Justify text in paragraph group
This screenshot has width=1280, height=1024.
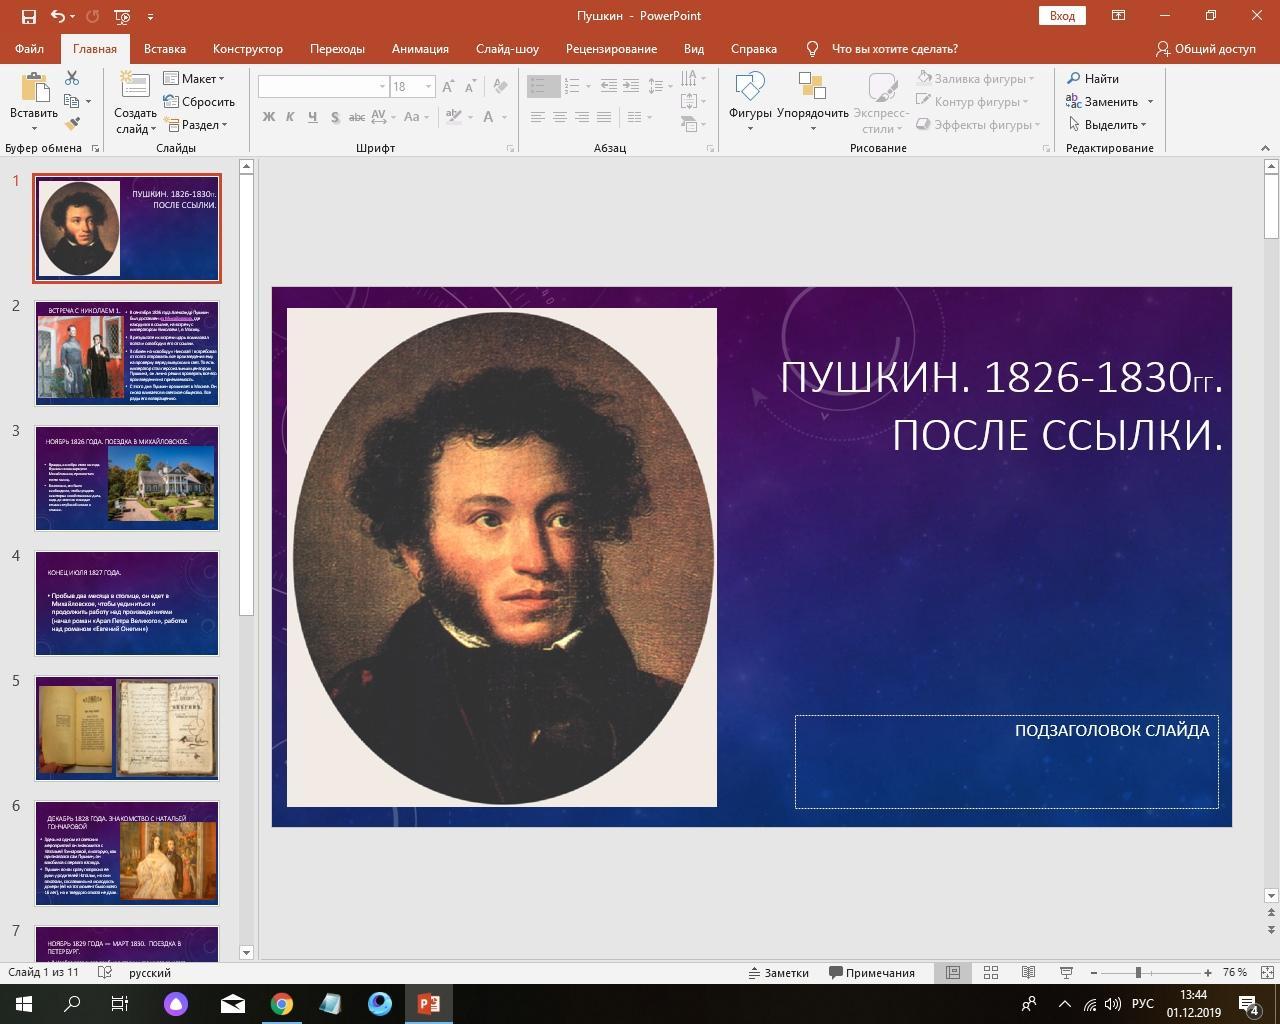(603, 117)
